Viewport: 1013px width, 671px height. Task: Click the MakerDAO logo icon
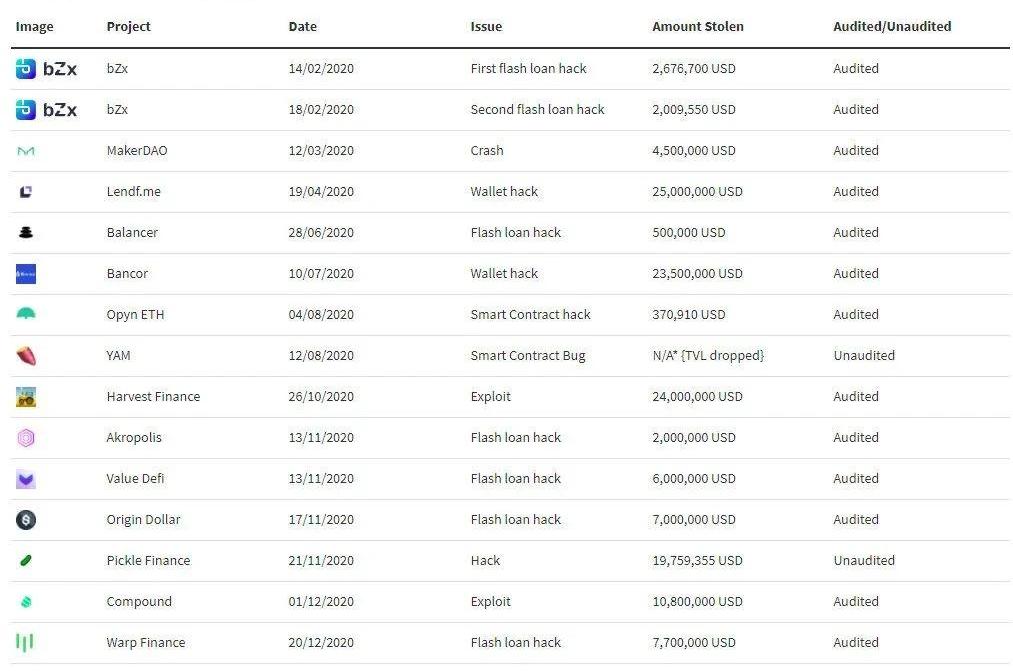26,151
